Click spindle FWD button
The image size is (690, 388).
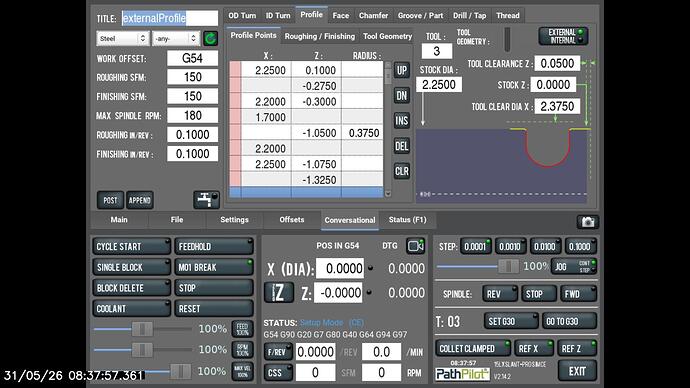pos(578,294)
